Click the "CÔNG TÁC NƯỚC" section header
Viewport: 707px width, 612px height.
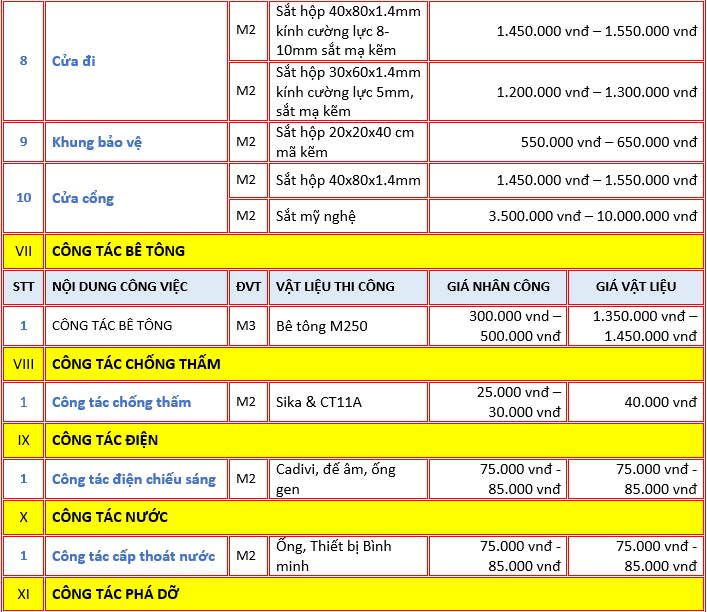(x=110, y=517)
